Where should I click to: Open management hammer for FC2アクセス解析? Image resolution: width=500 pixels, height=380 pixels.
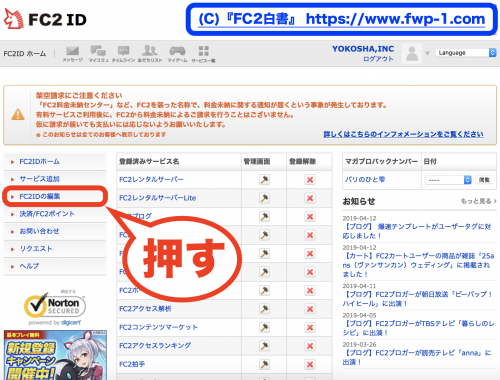tap(264, 309)
